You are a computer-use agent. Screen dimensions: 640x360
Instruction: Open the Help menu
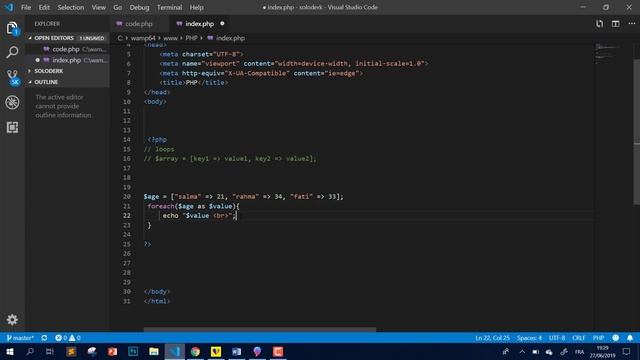(x=196, y=7)
